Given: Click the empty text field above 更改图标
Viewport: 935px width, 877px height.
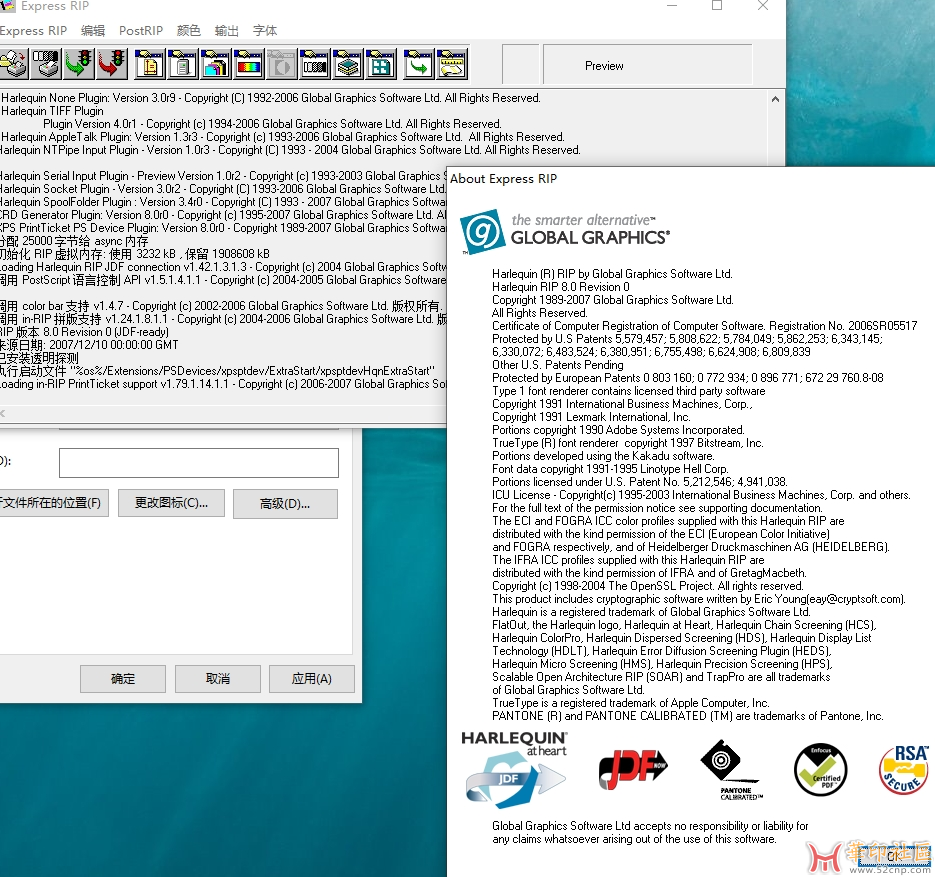Looking at the screenshot, I should (198, 462).
